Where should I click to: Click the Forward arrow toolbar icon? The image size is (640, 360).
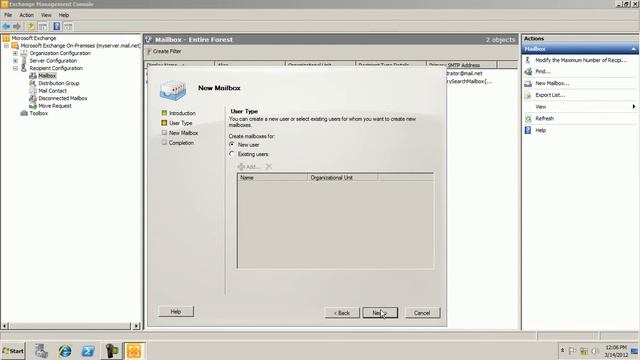click(17, 27)
